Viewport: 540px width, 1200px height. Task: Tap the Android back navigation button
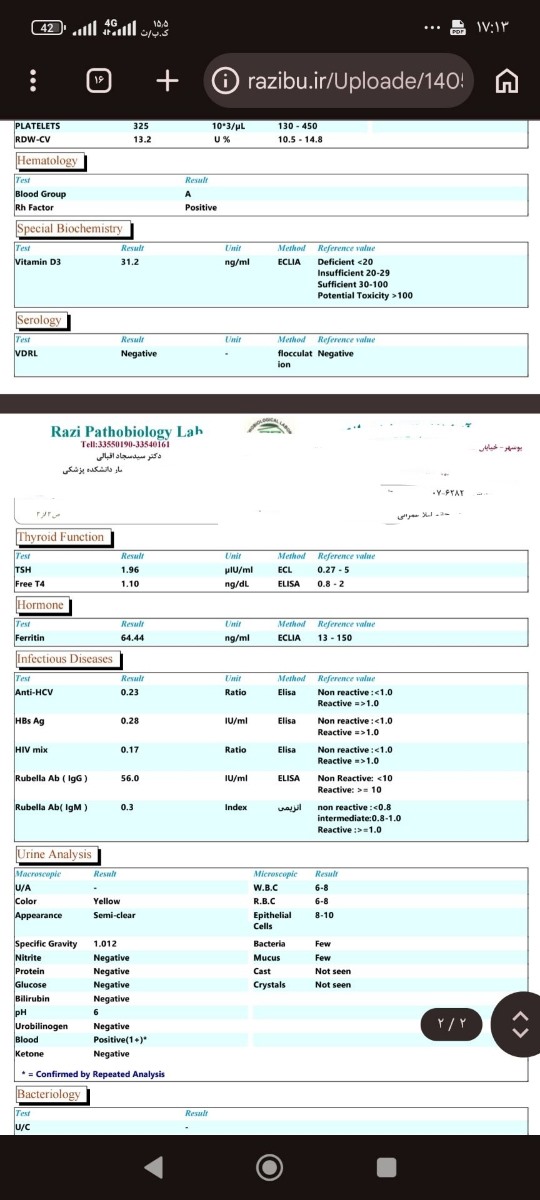pos(152,1166)
